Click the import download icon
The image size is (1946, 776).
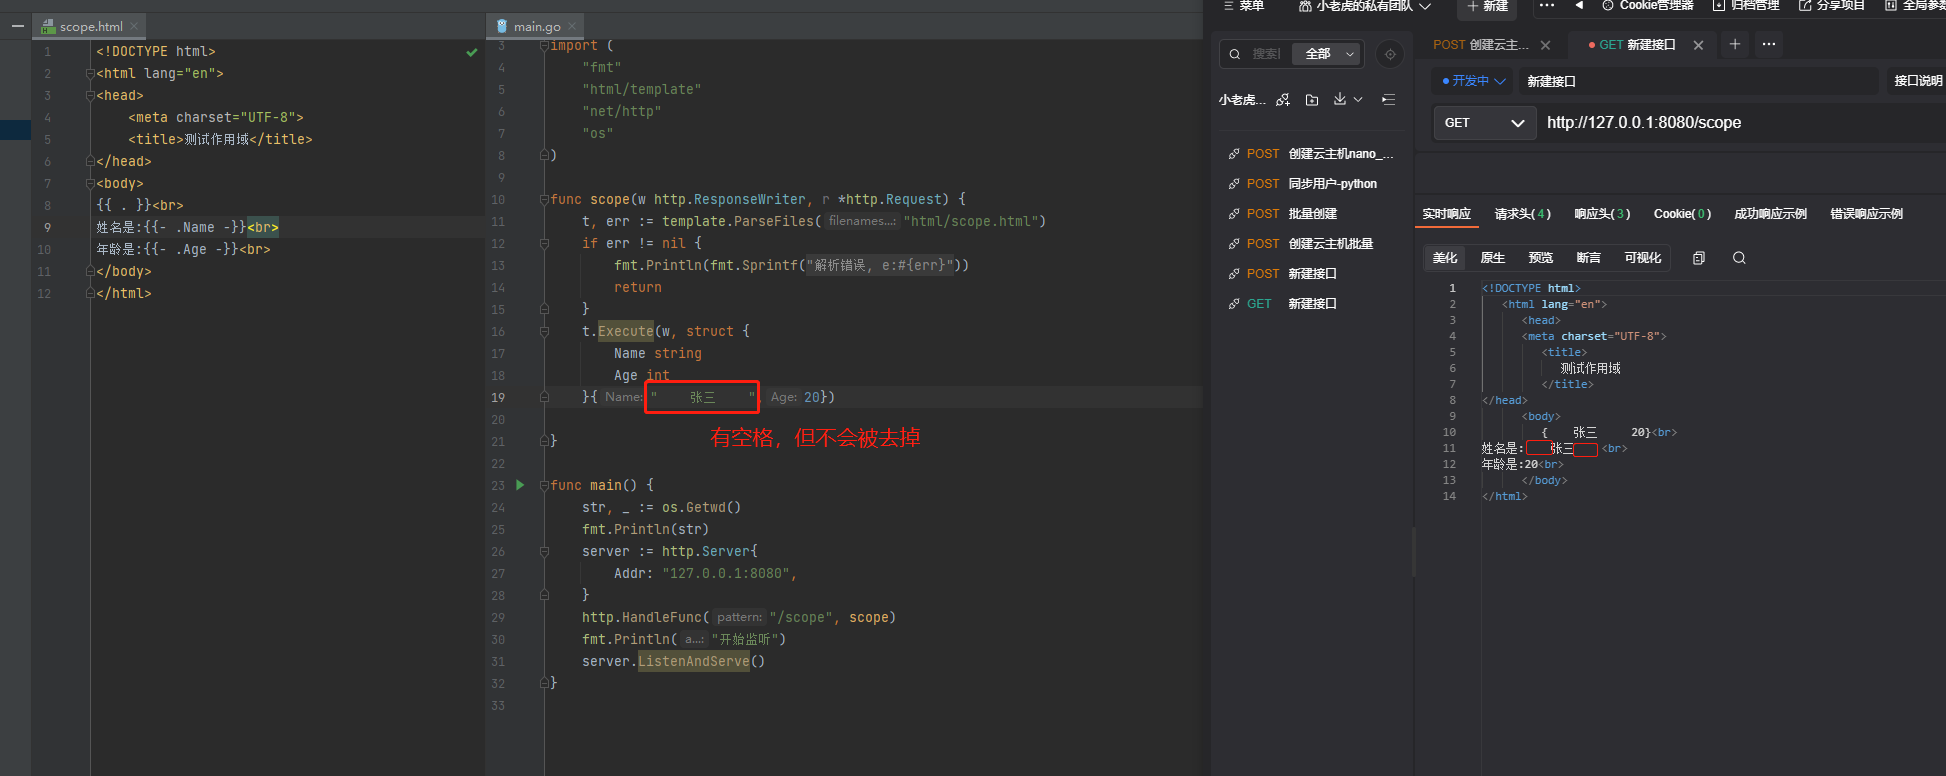pyautogui.click(x=1340, y=99)
